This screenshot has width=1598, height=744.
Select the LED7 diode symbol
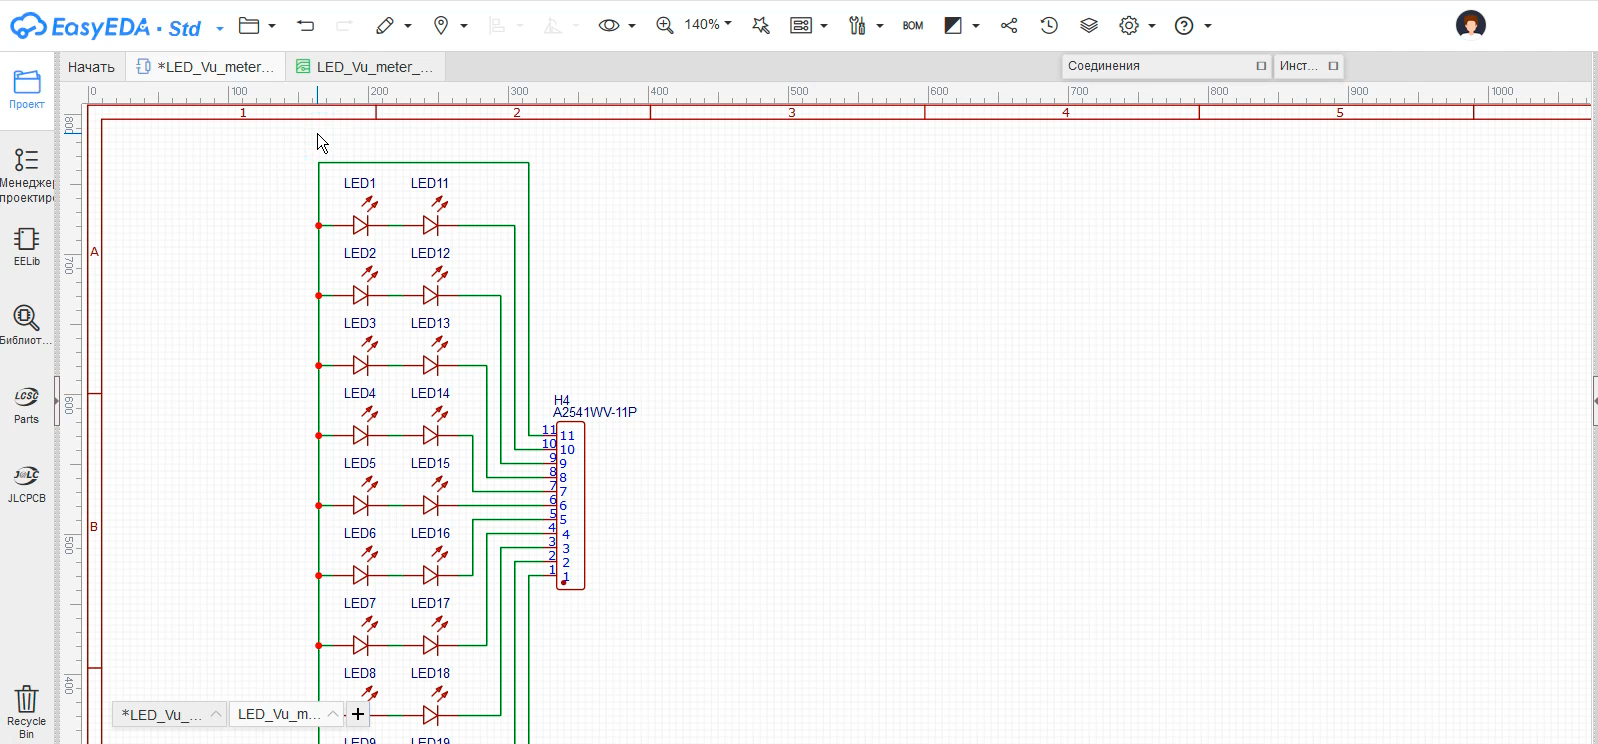[x=361, y=645]
